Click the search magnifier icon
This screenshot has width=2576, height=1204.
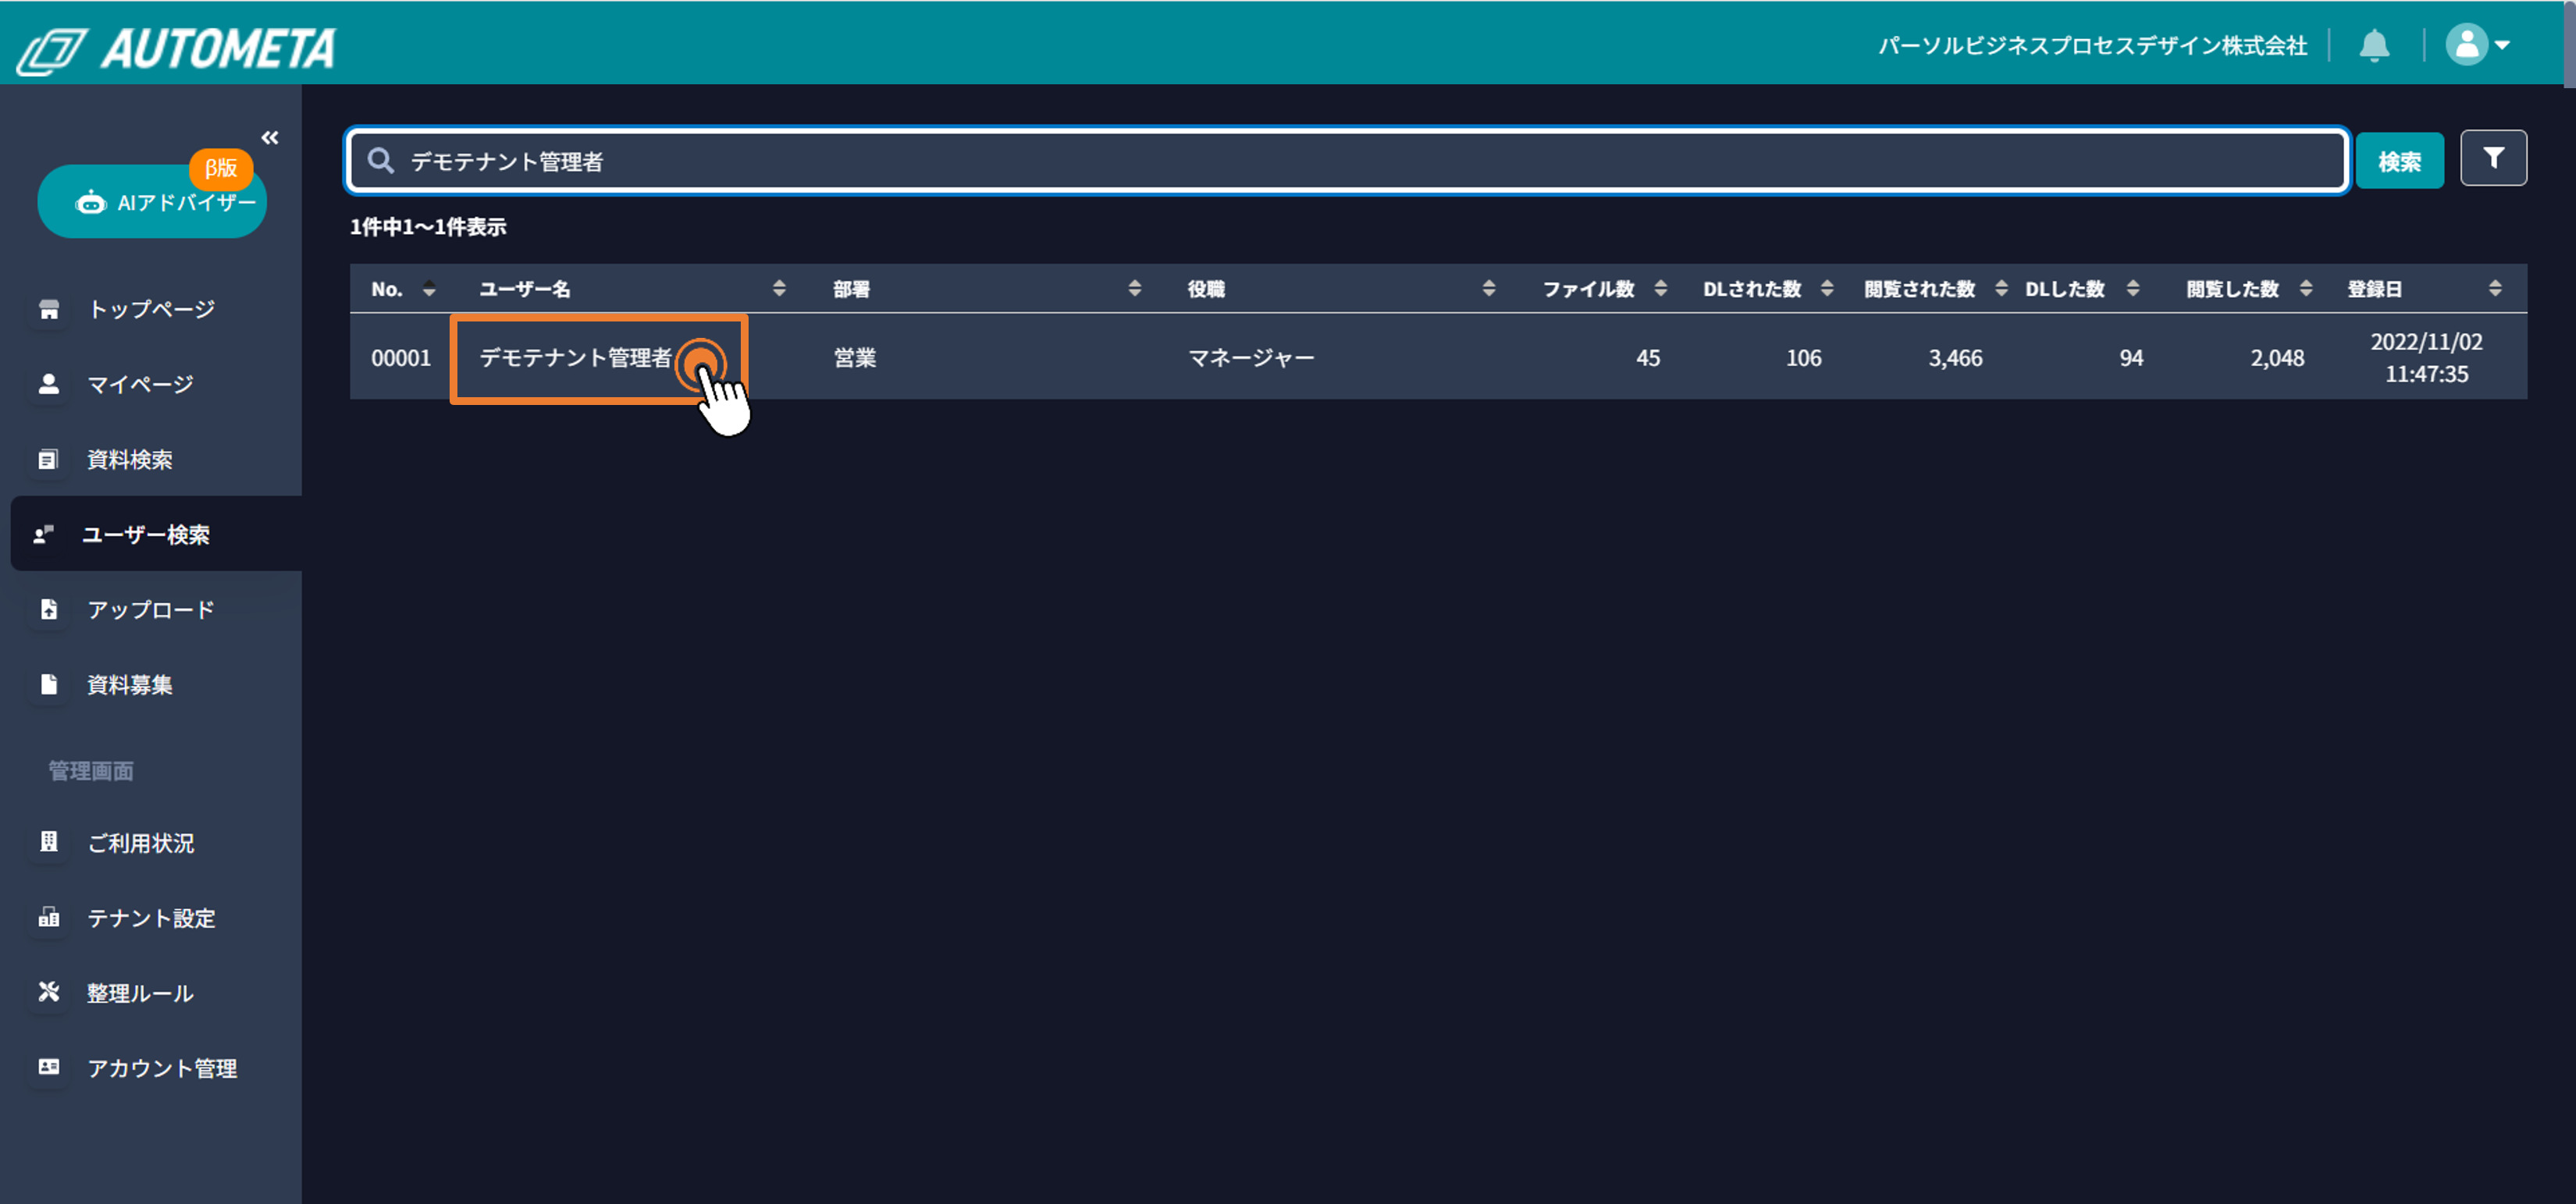coord(380,160)
